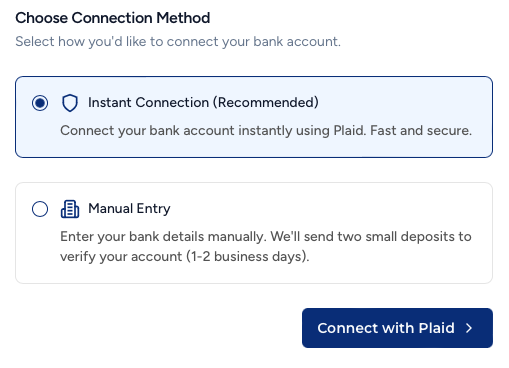Click the bank building icon beside Manual Entry
The width and height of the screenshot is (509, 368).
[x=70, y=209]
